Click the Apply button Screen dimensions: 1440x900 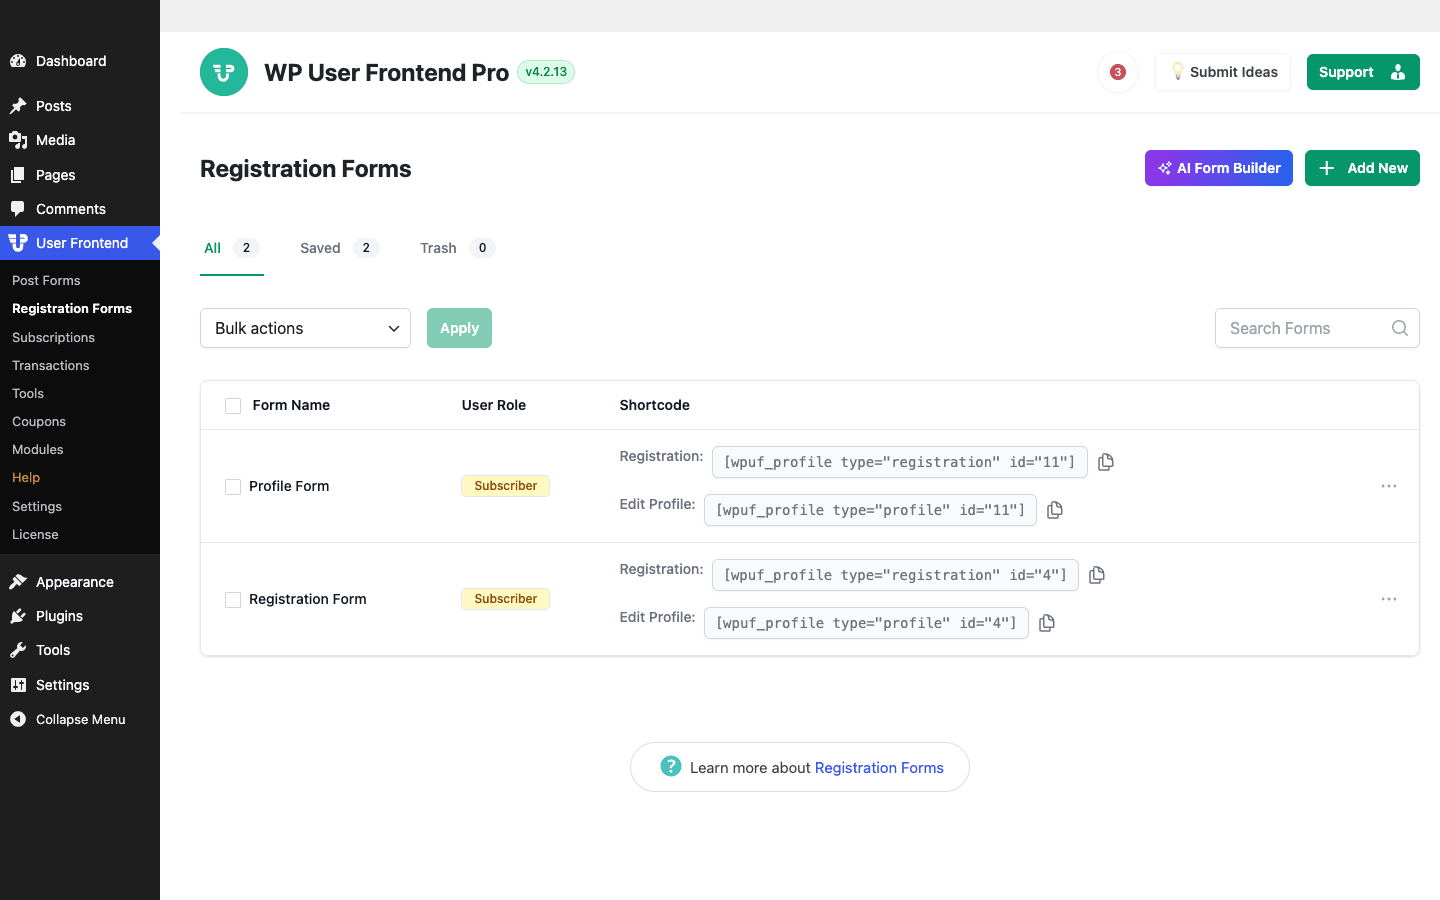coord(459,328)
